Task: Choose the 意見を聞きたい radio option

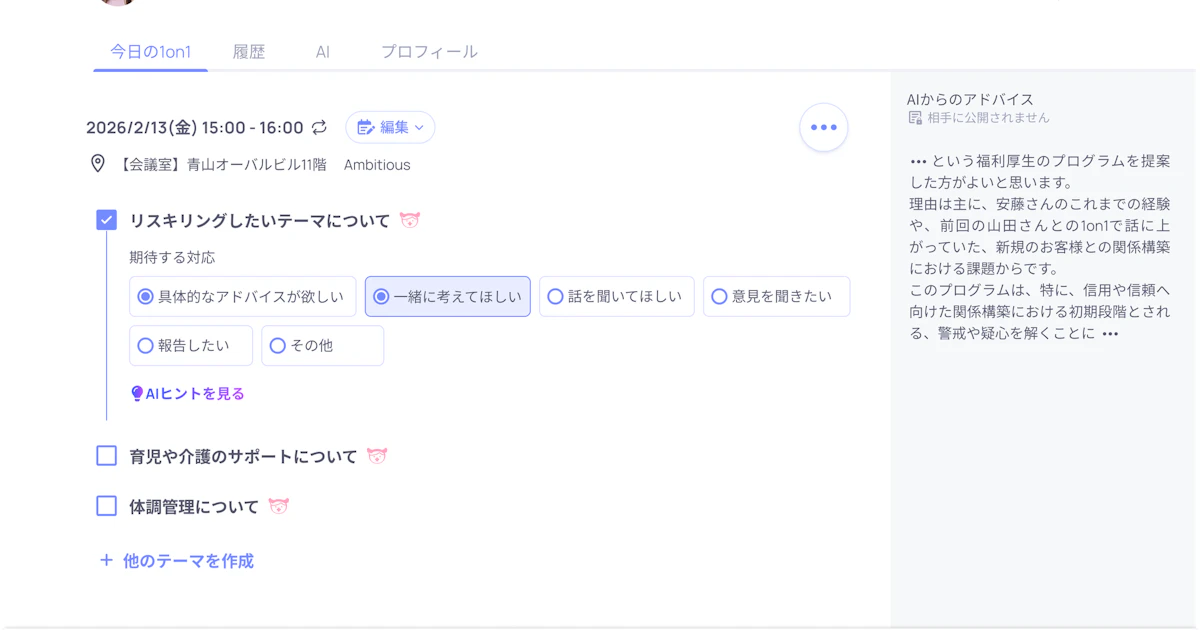Action: (719, 297)
